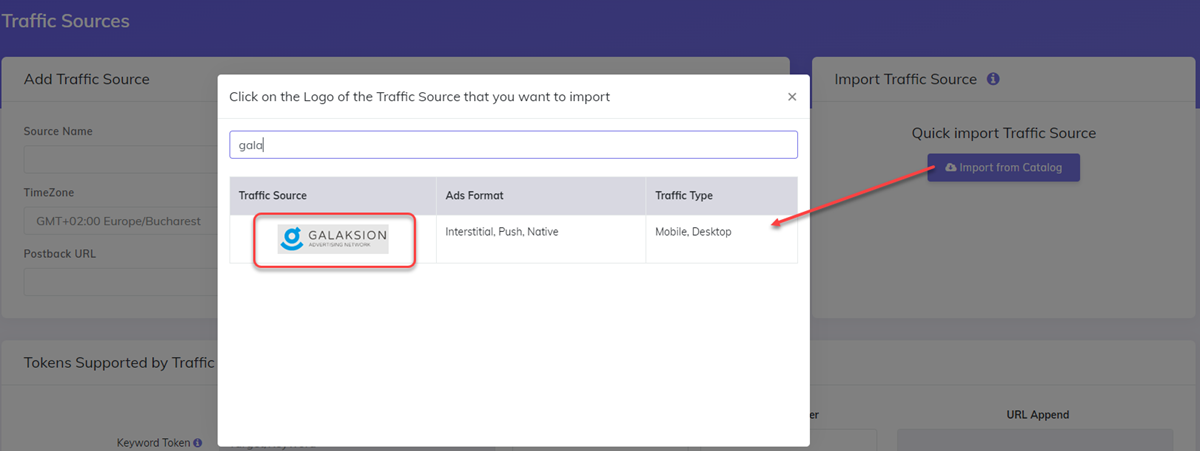Click the info icon next to Keyword Token
1200x452 pixels.
(x=198, y=442)
